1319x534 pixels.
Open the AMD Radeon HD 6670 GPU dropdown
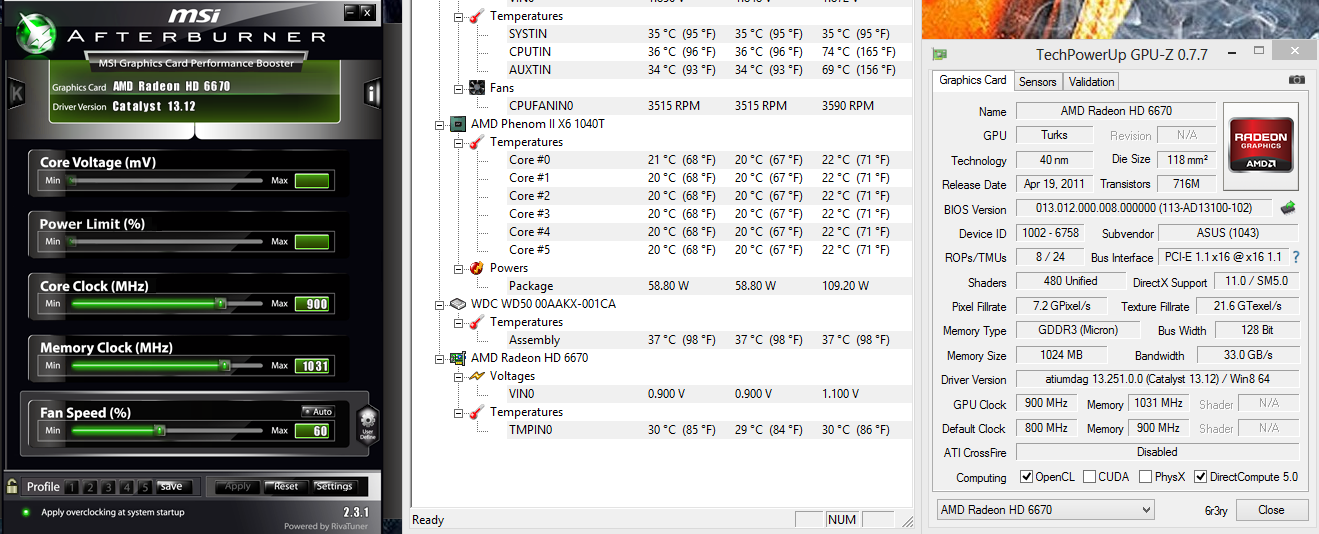[1045, 510]
